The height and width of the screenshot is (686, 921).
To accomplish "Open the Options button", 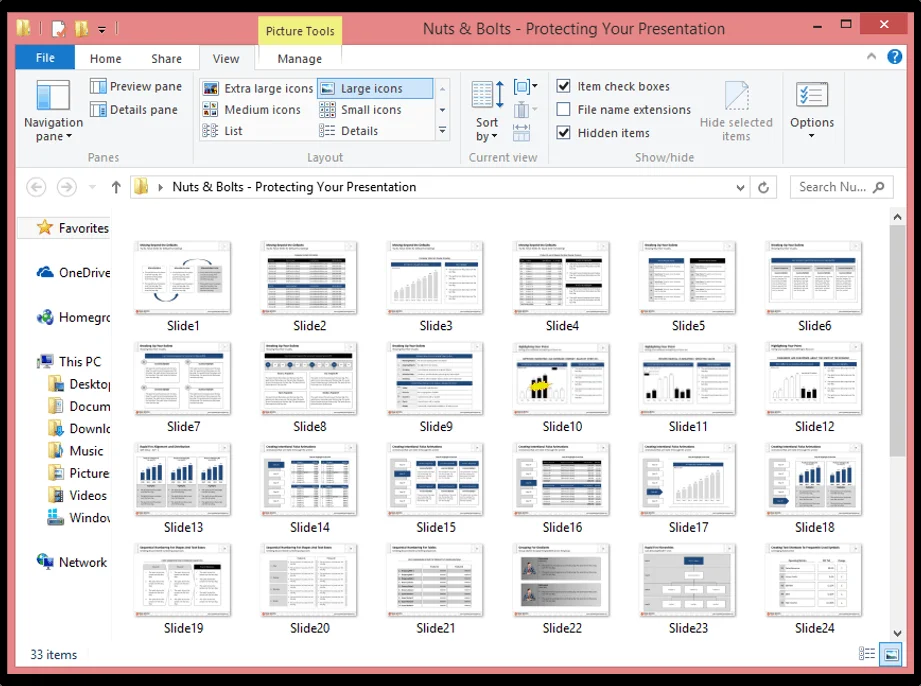I will coord(812,110).
